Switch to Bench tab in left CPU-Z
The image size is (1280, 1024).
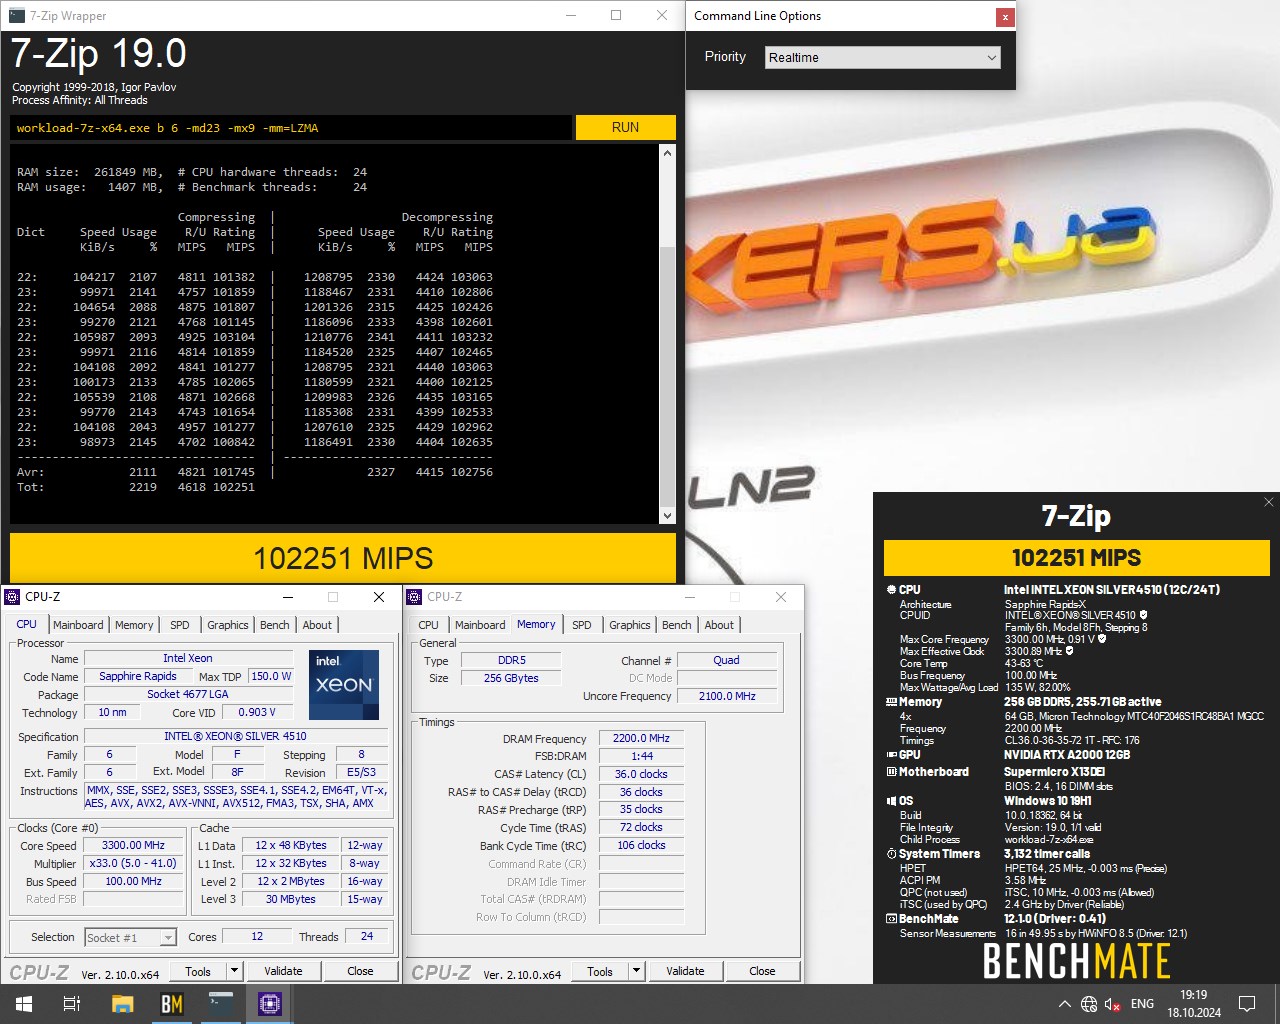coord(275,625)
